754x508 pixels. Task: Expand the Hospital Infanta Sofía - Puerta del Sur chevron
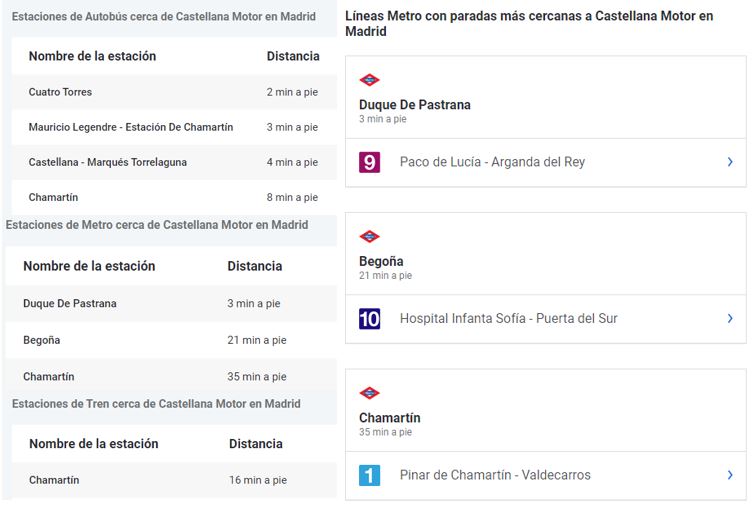(x=730, y=319)
